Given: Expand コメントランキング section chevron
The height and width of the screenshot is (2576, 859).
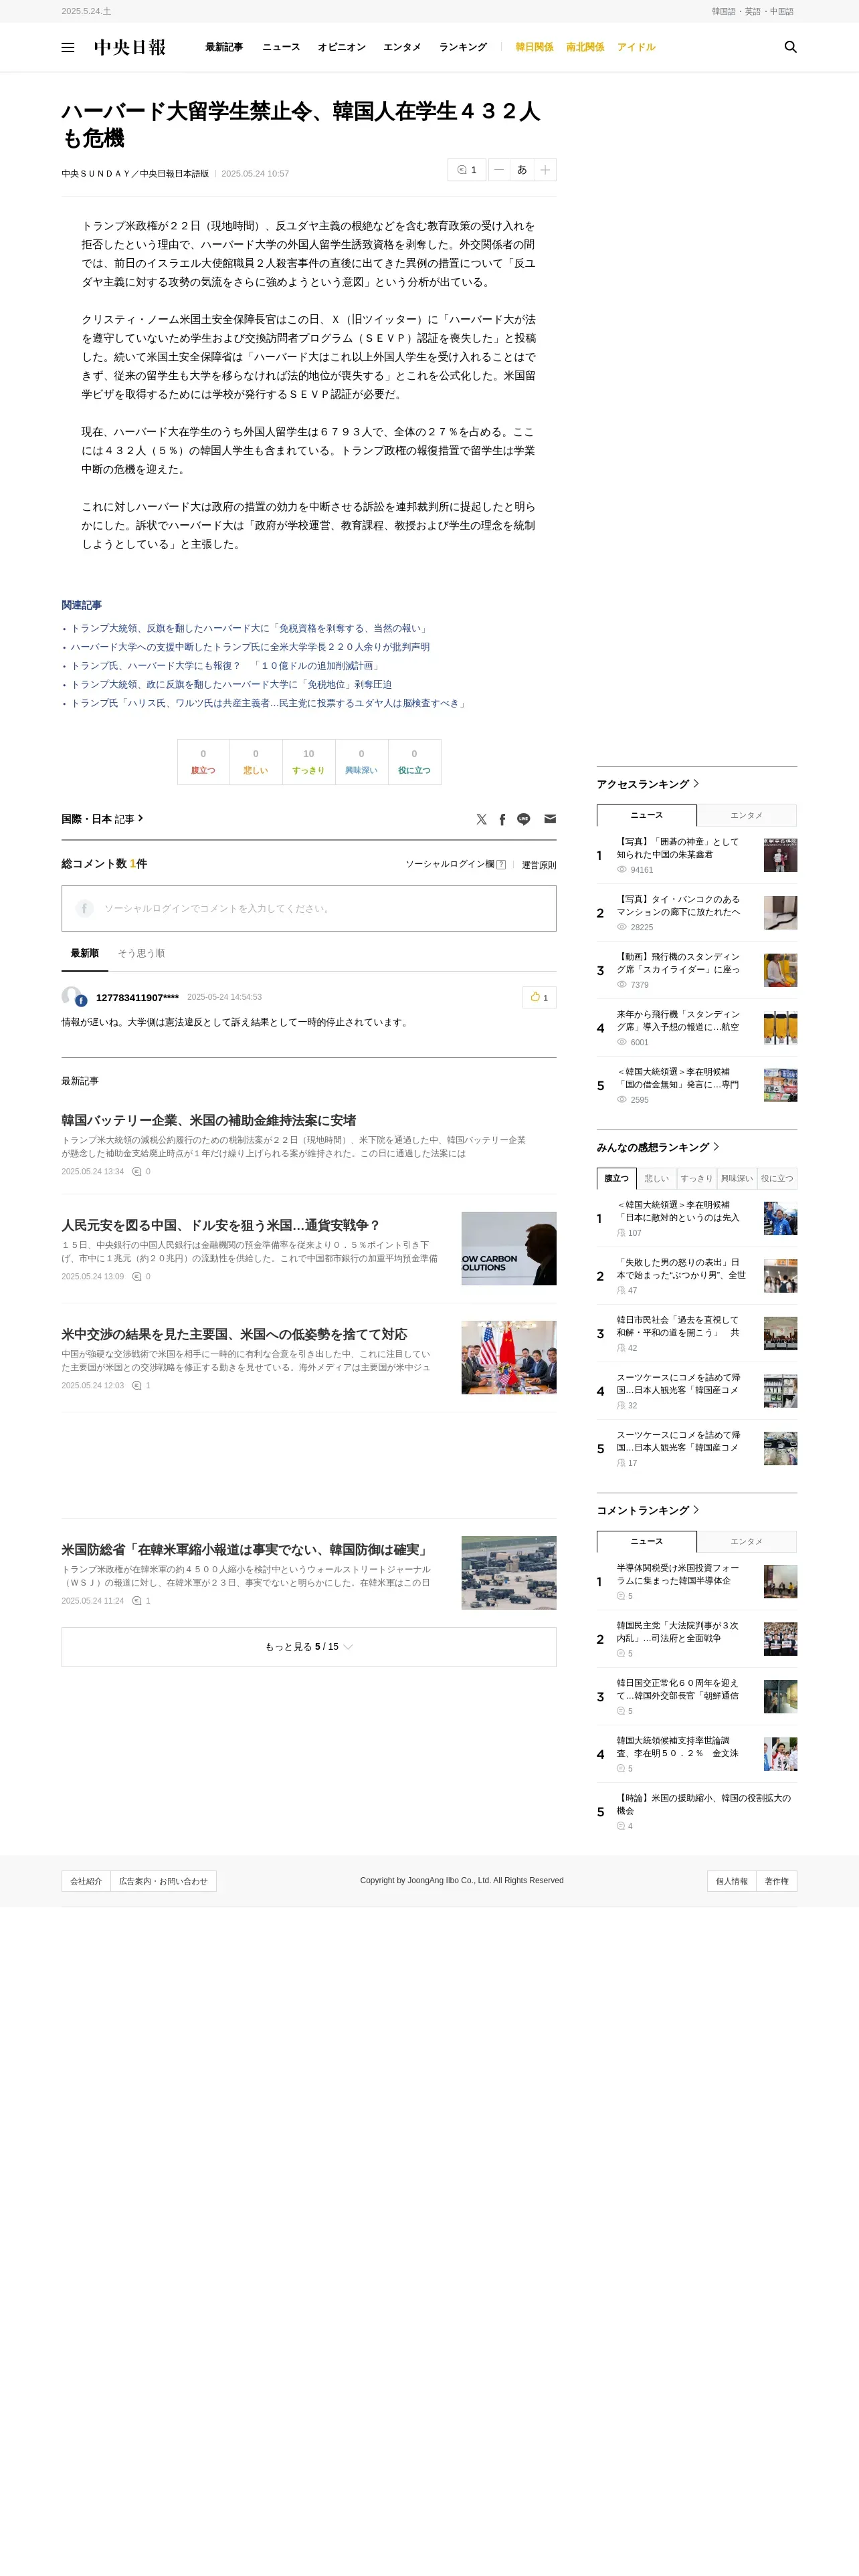Looking at the screenshot, I should [x=696, y=1510].
